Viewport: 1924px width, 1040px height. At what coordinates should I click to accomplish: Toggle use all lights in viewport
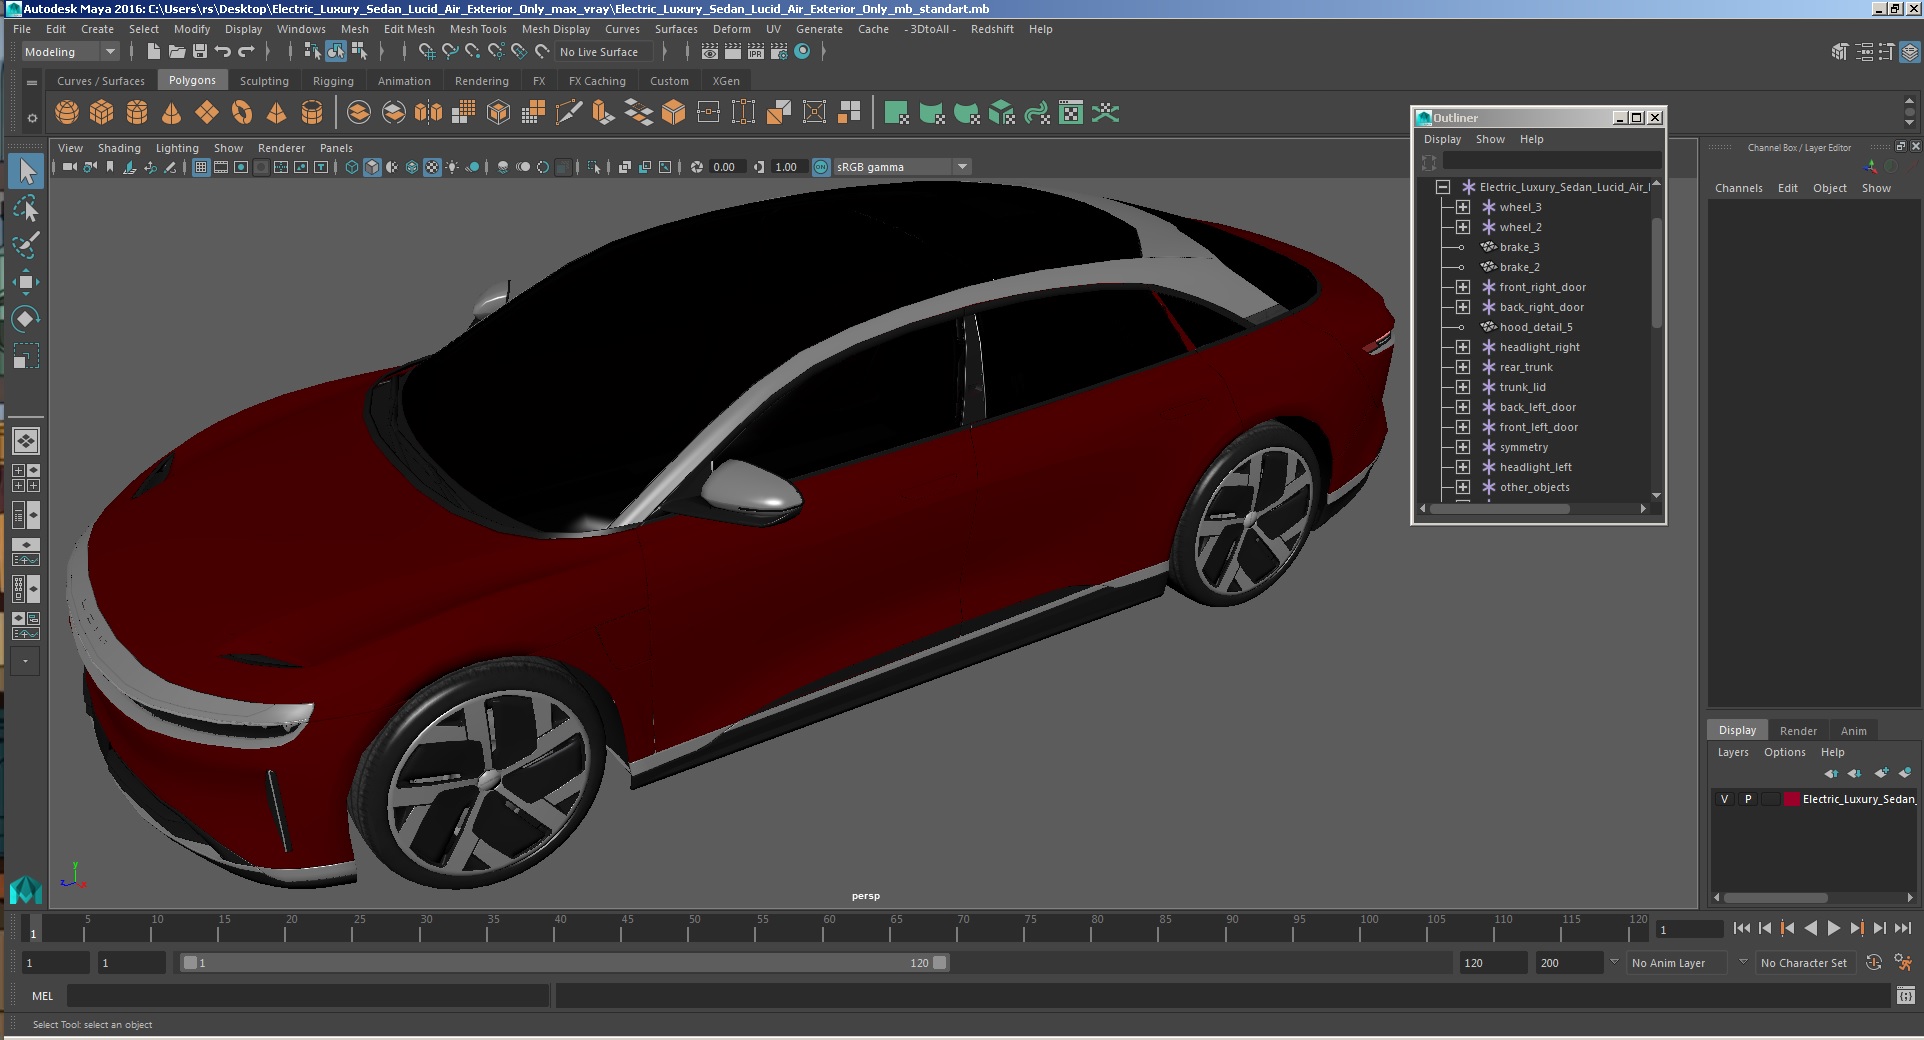(x=452, y=167)
